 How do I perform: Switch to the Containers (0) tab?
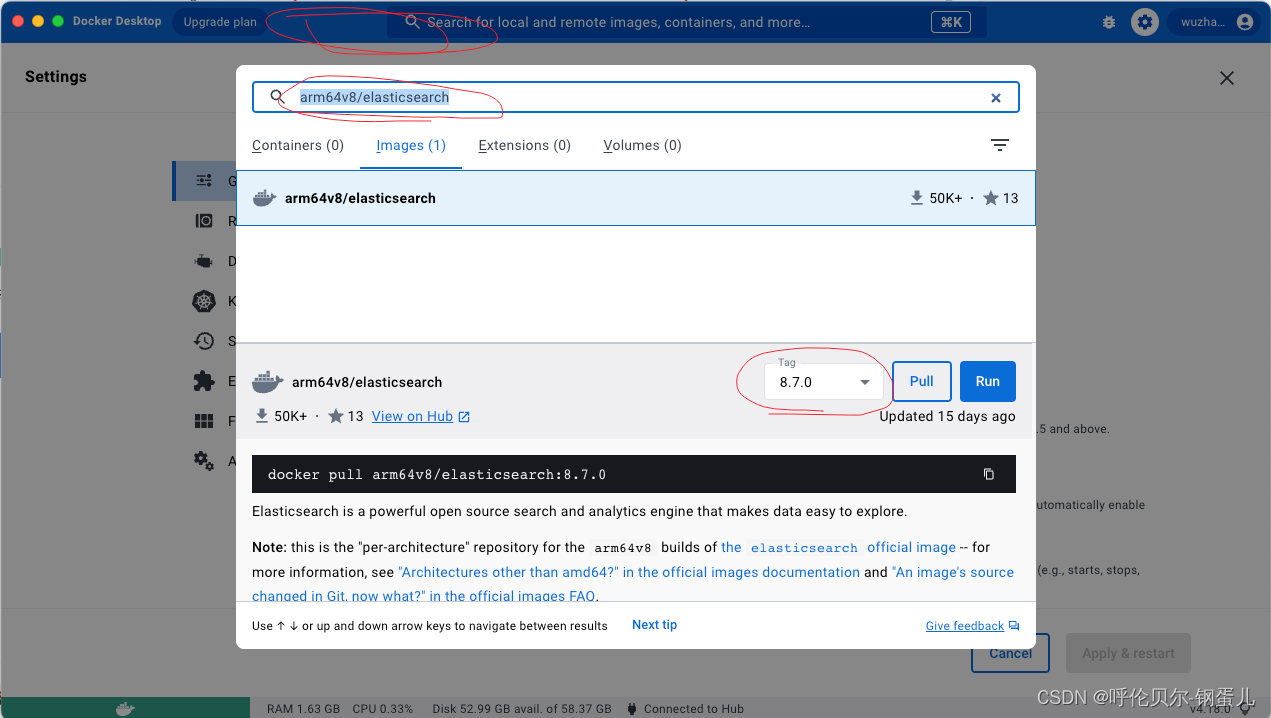click(298, 145)
